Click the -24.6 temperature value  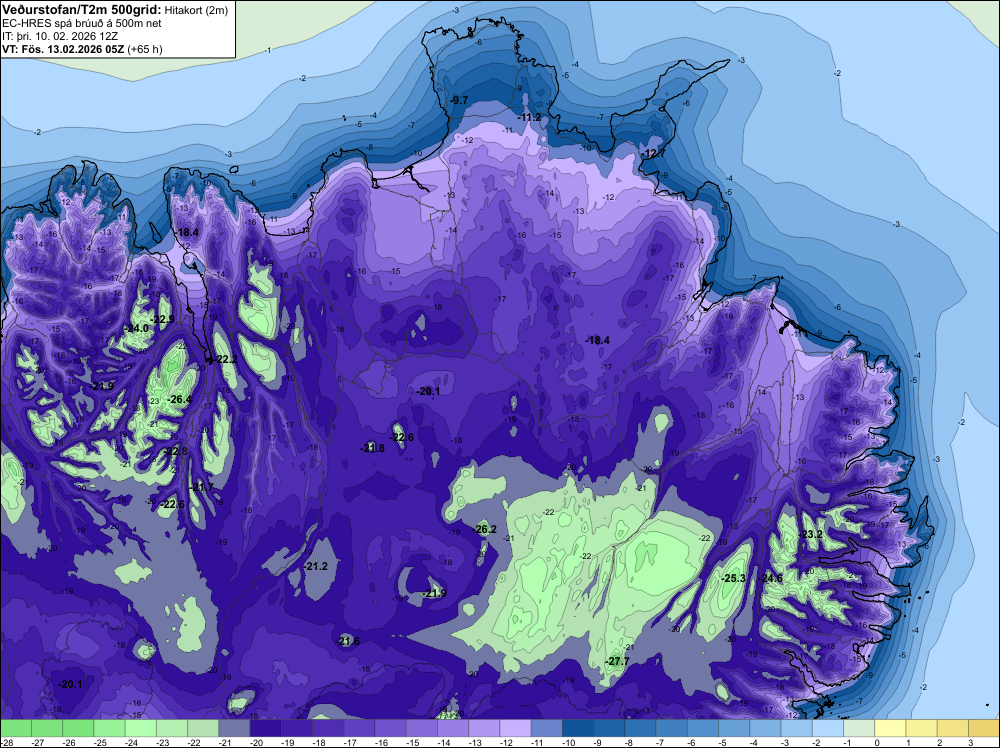pos(770,578)
